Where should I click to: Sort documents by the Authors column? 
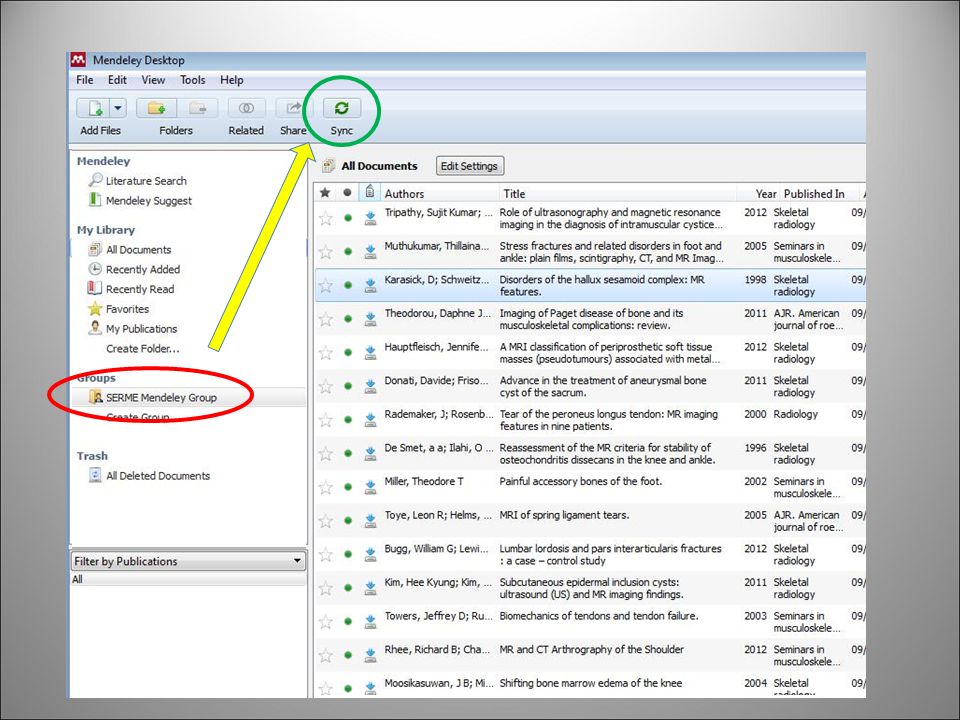click(x=404, y=193)
